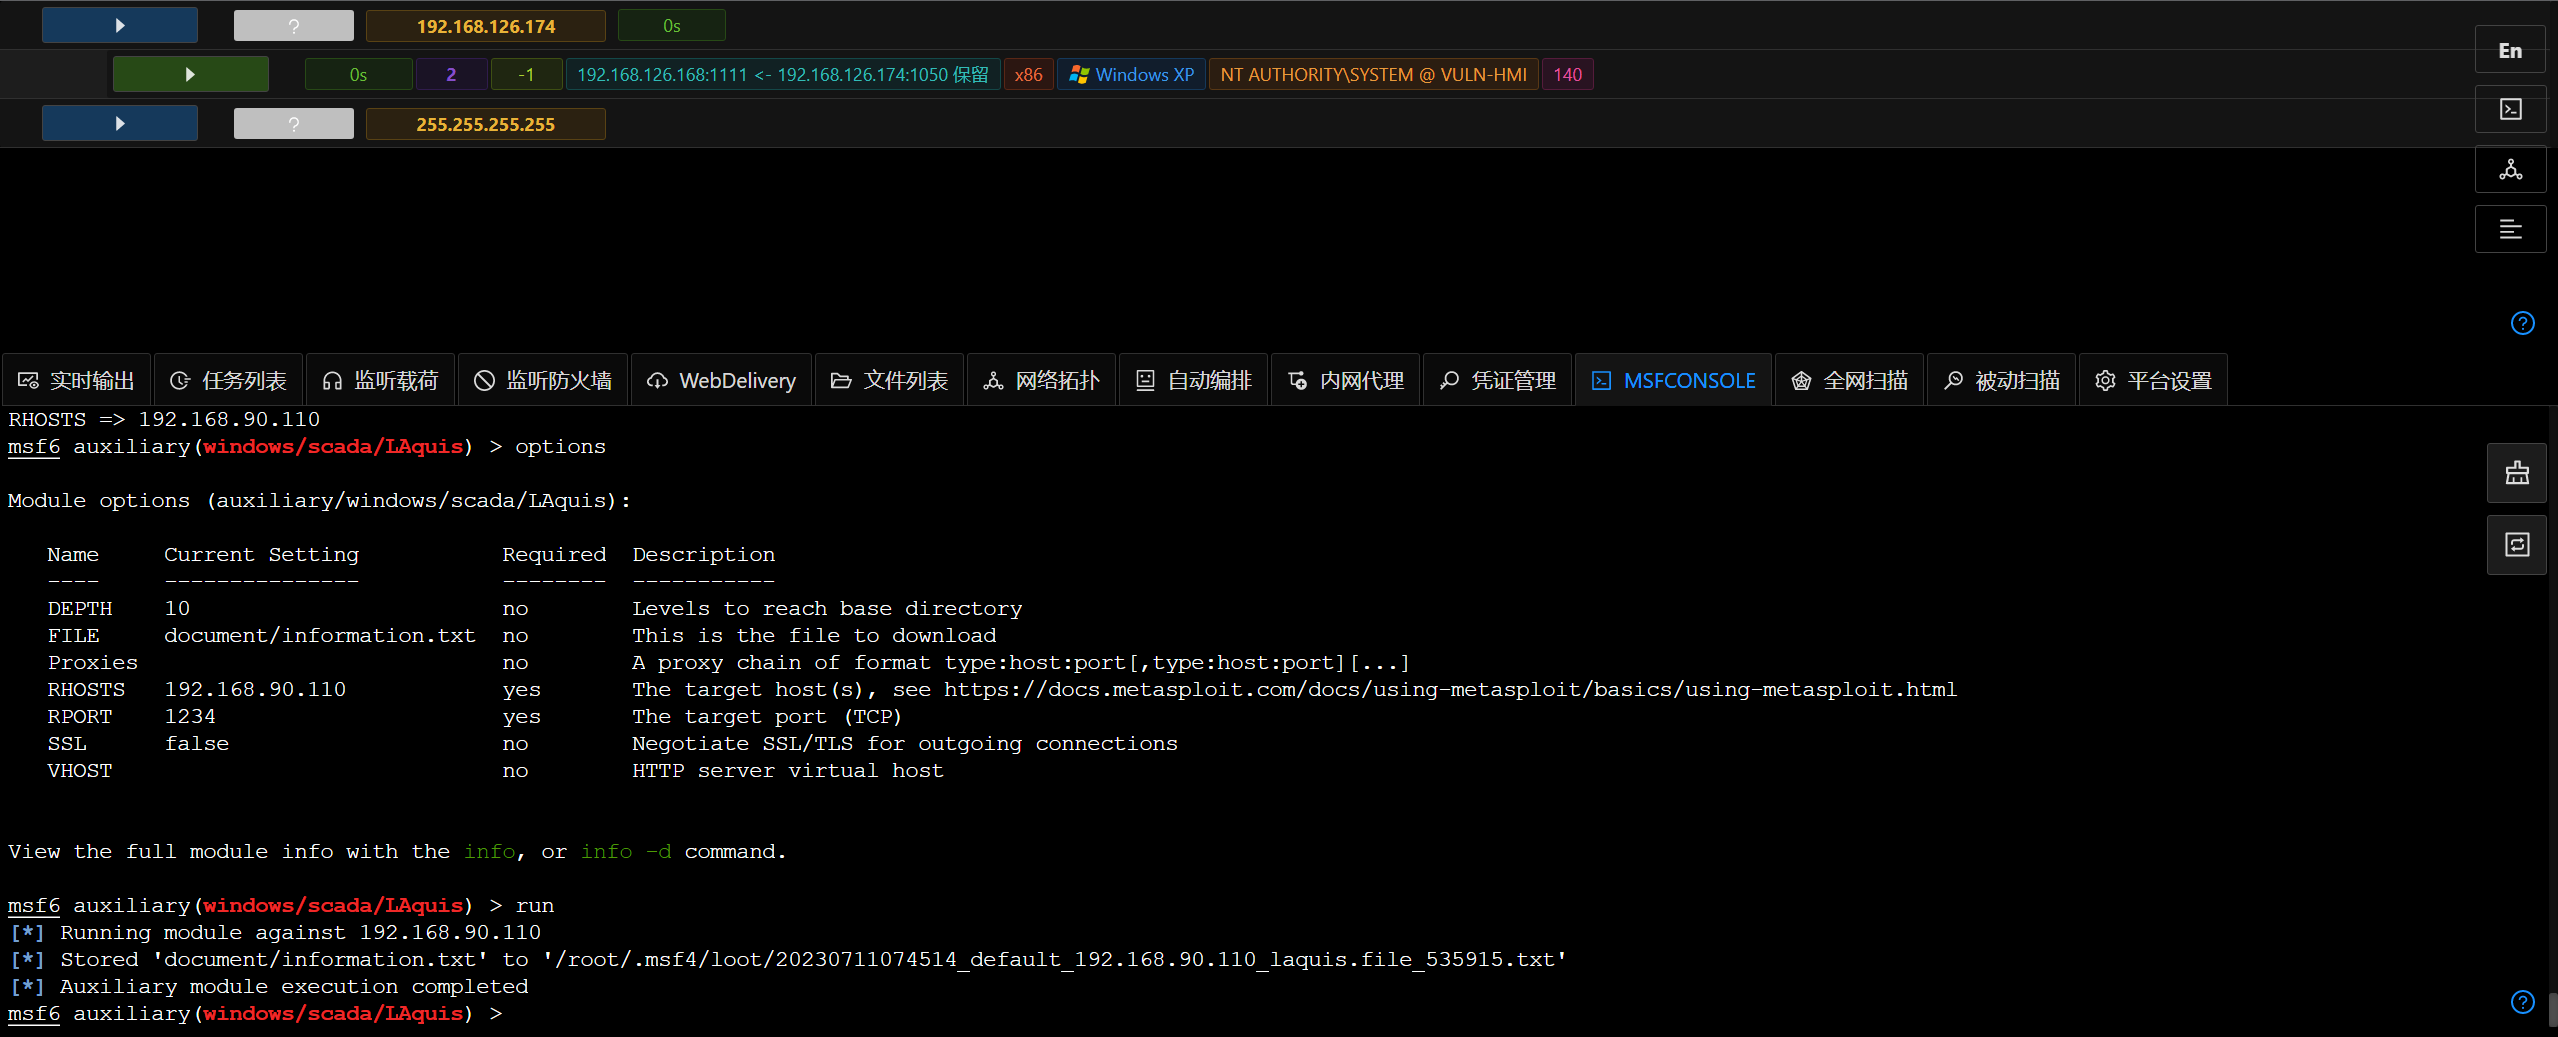Select the 192.168.126.174 IP label
The height and width of the screenshot is (1037, 2558).
[x=486, y=26]
